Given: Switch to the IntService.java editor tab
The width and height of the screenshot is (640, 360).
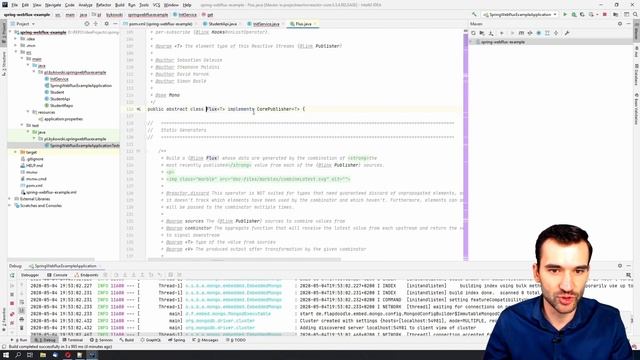Looking at the screenshot, I should click(266, 24).
